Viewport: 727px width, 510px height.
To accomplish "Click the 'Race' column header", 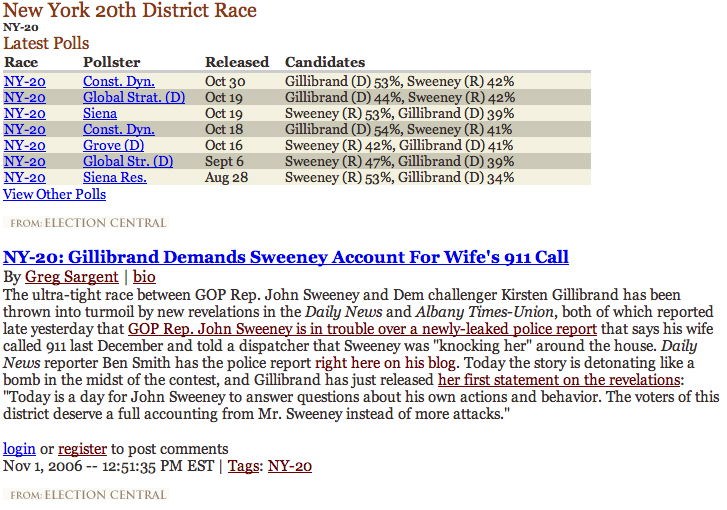I will tap(21, 62).
